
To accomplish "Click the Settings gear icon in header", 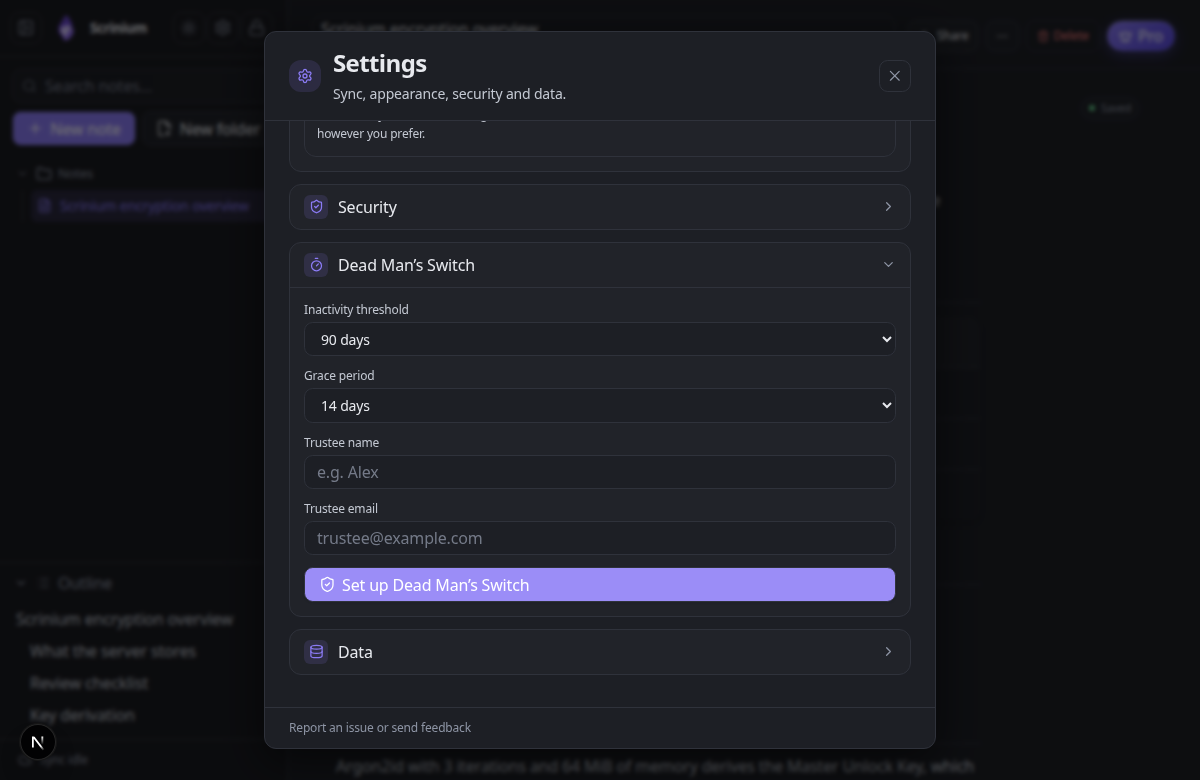I will [305, 76].
